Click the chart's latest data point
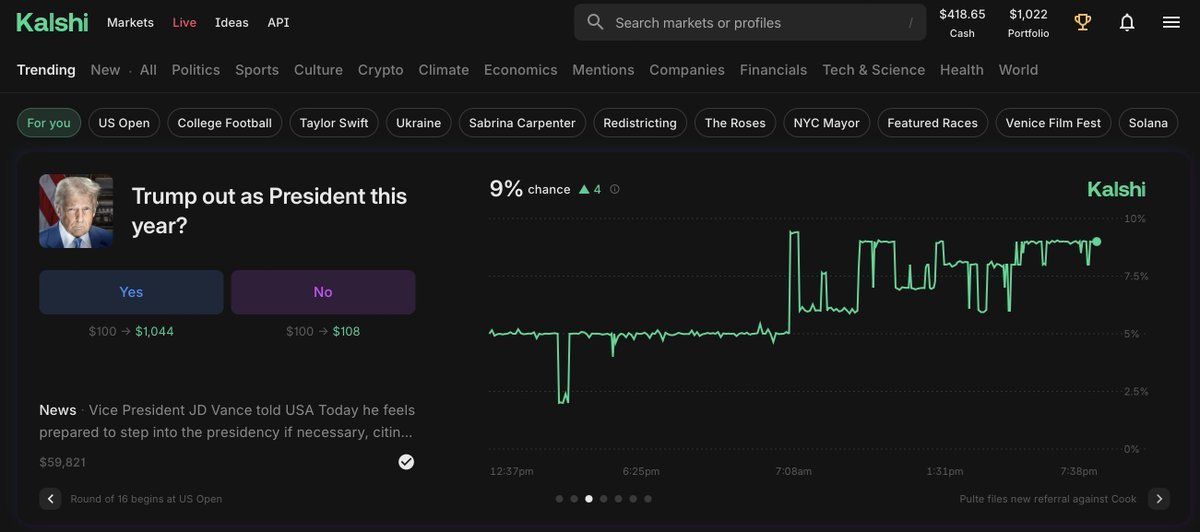 (1096, 241)
